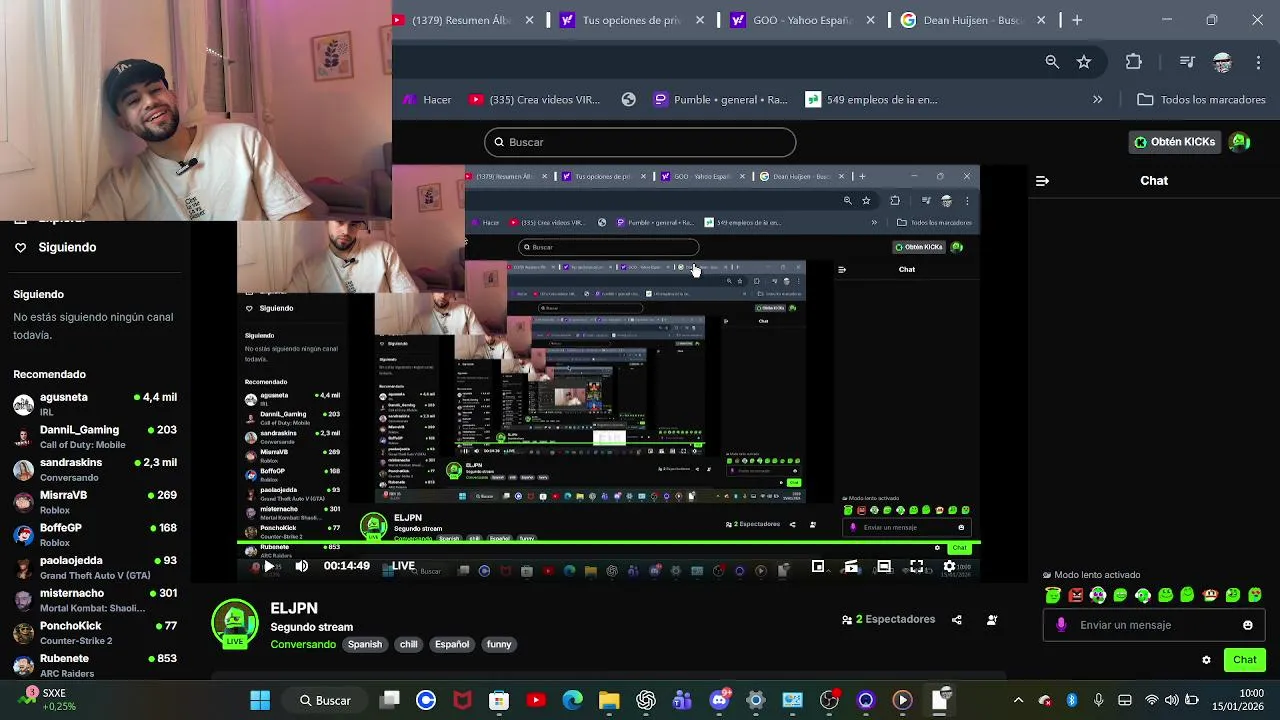The width and height of the screenshot is (1280, 720).
Task: Open 549 empleos de ia bookmark
Action: (x=871, y=100)
